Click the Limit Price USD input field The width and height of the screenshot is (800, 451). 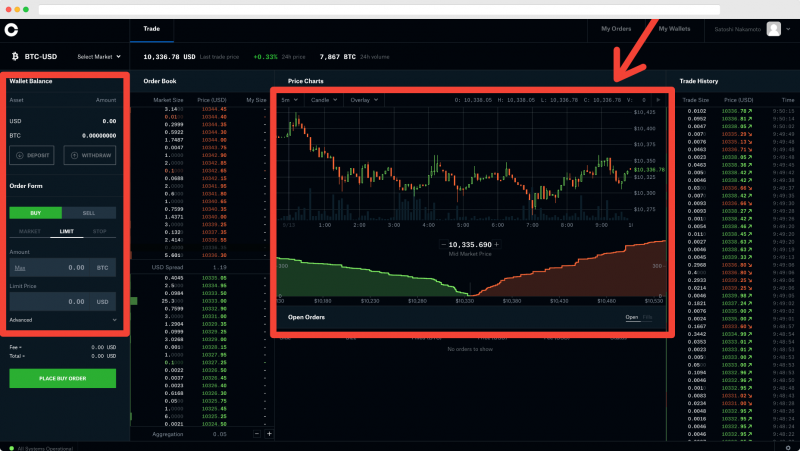pos(63,302)
